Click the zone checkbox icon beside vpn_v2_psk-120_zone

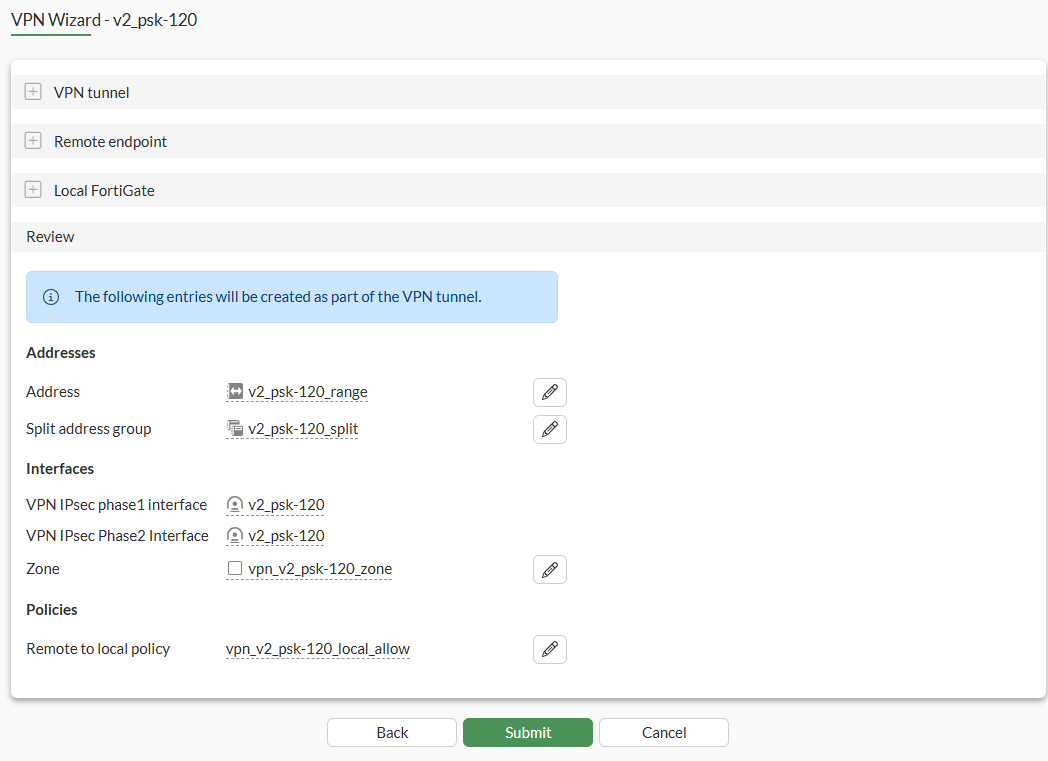234,568
